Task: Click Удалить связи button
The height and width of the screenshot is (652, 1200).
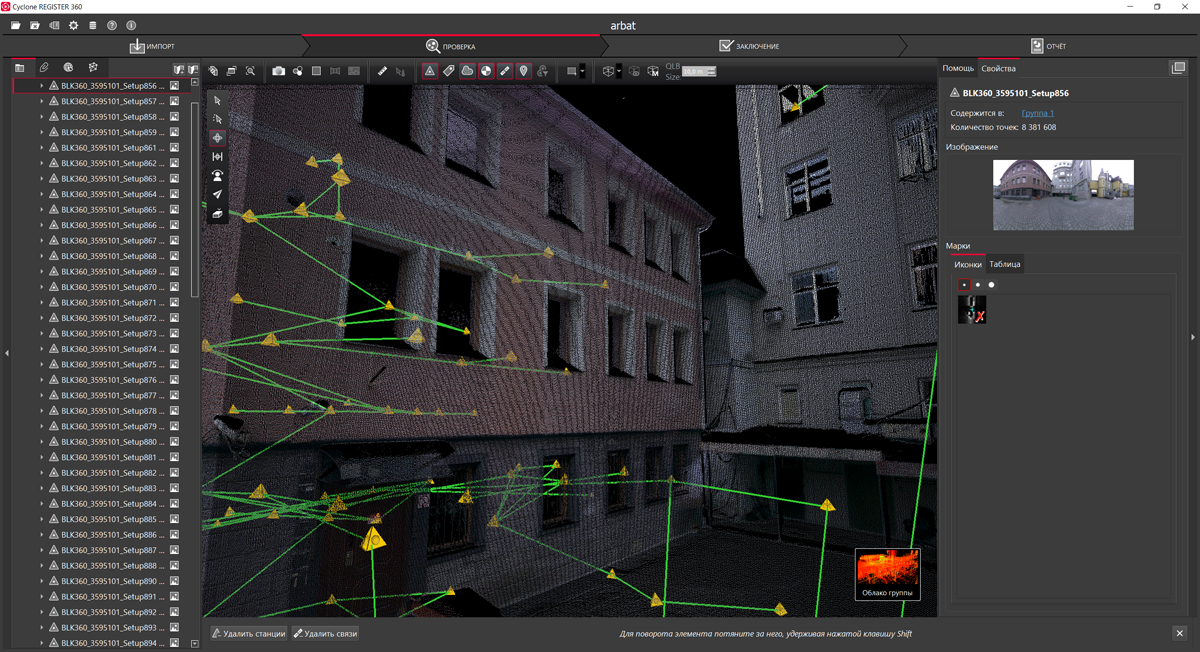Action: click(x=325, y=633)
